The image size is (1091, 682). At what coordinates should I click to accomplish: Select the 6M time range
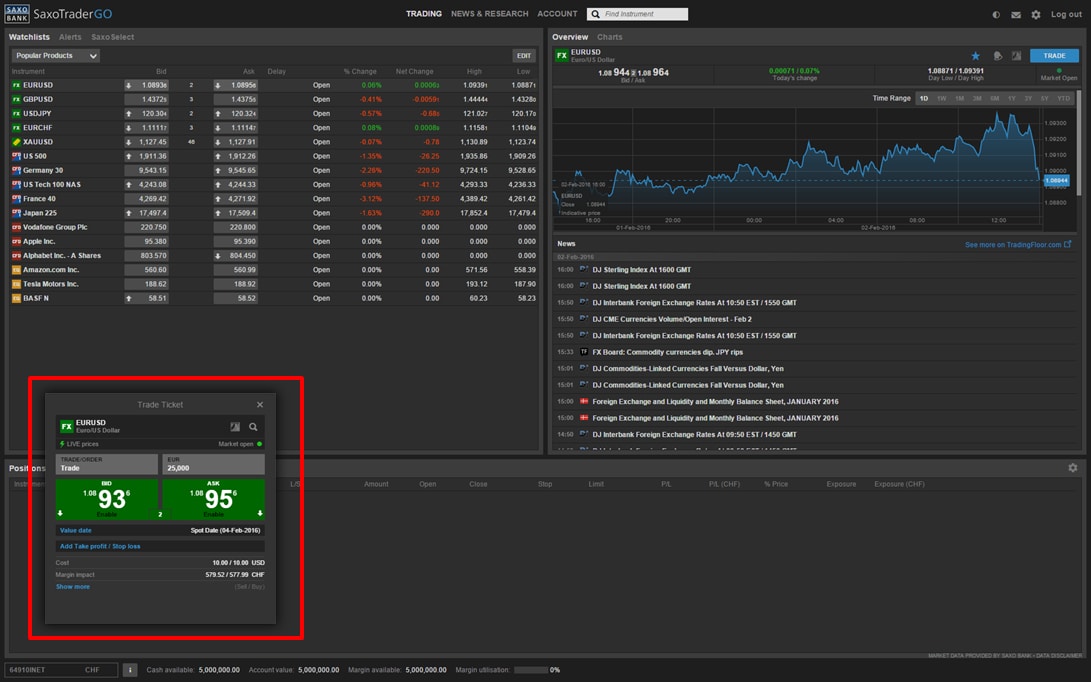[994, 99]
